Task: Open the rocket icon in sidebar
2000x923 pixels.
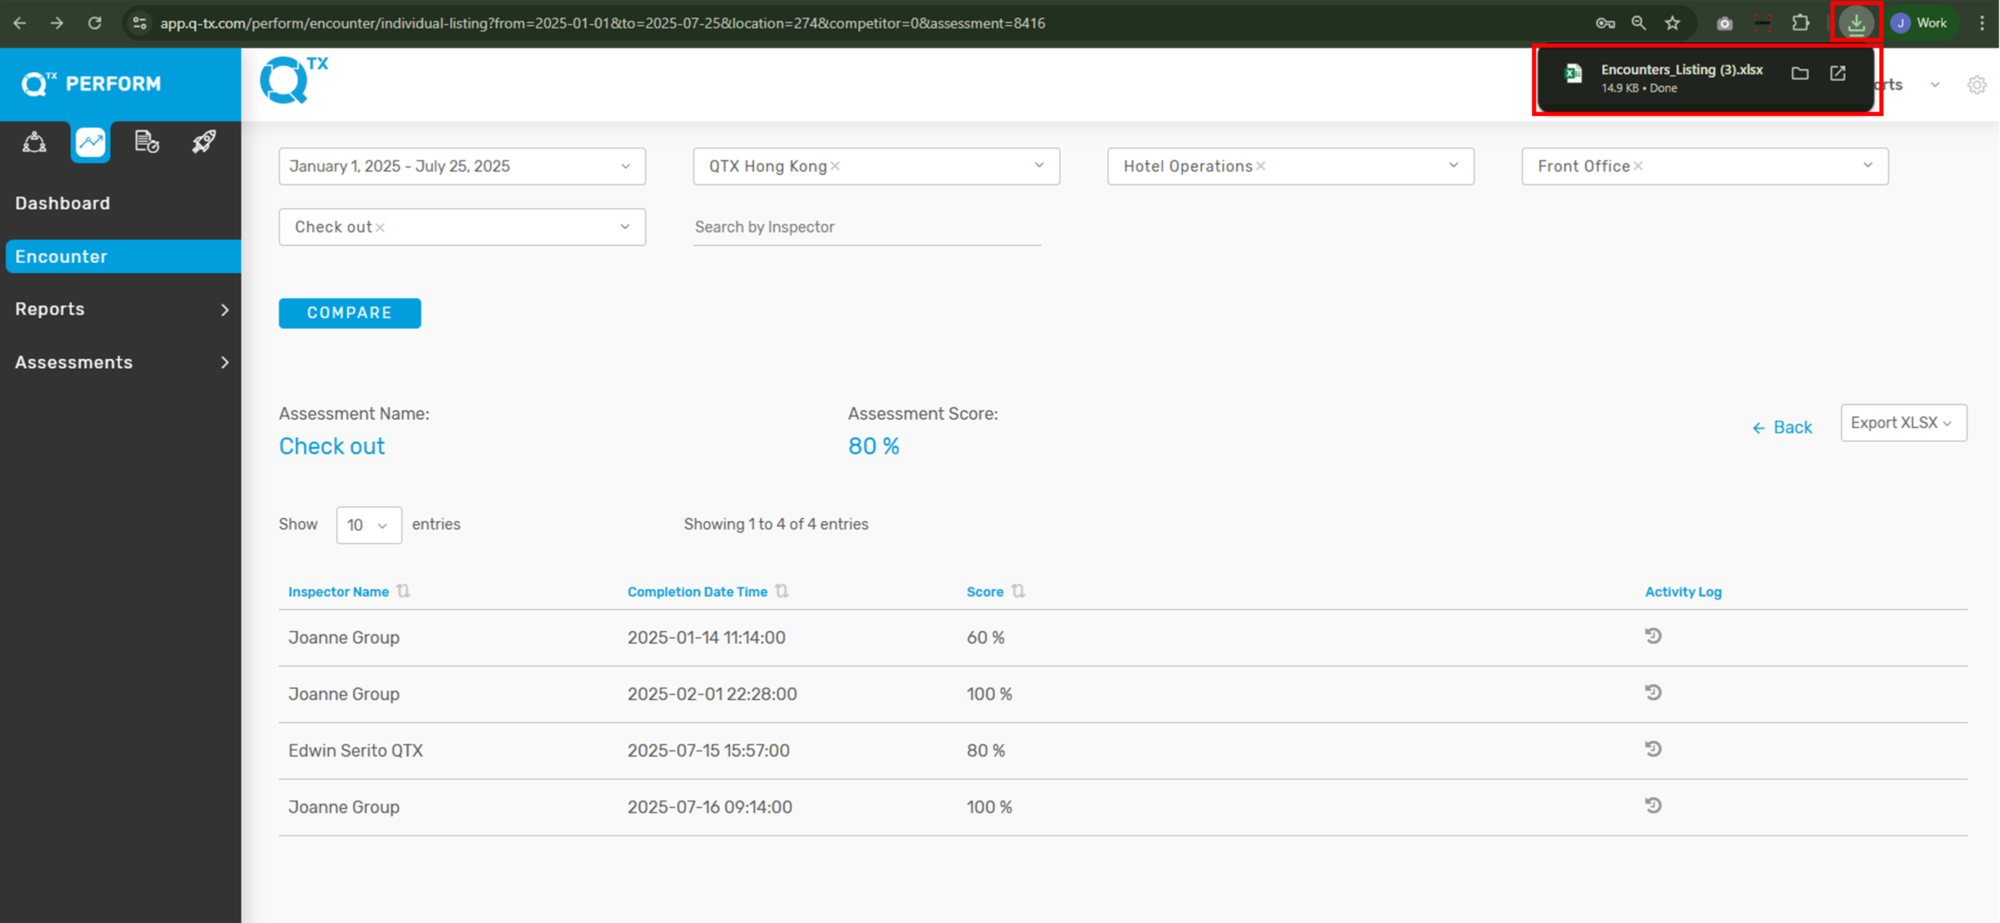Action: click(x=204, y=142)
